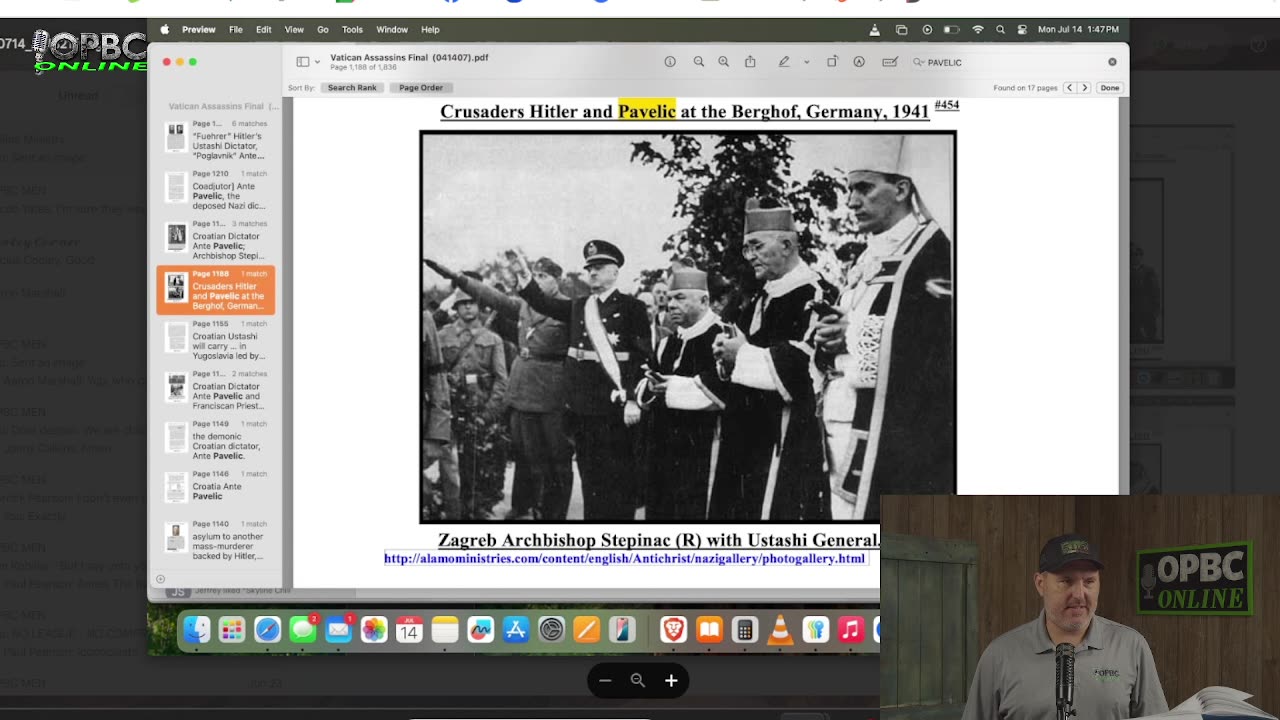Screen dimensions: 1280x720
Task: Click the Wi-Fi status menu icon
Action: pyautogui.click(x=978, y=30)
